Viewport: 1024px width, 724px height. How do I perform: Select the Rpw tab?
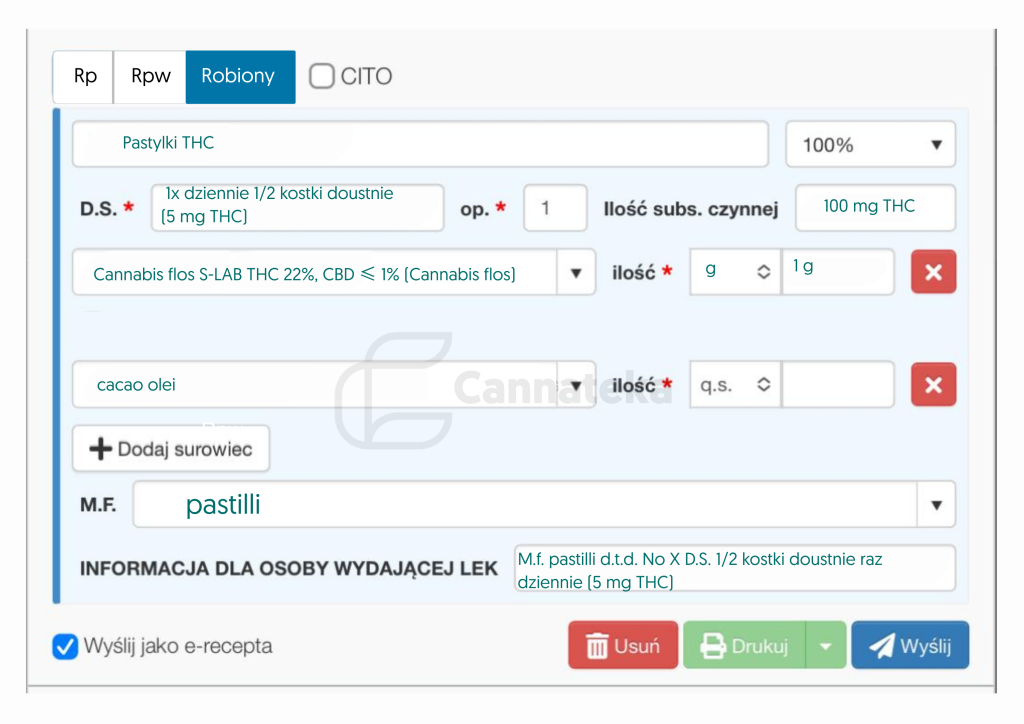pyautogui.click(x=149, y=76)
